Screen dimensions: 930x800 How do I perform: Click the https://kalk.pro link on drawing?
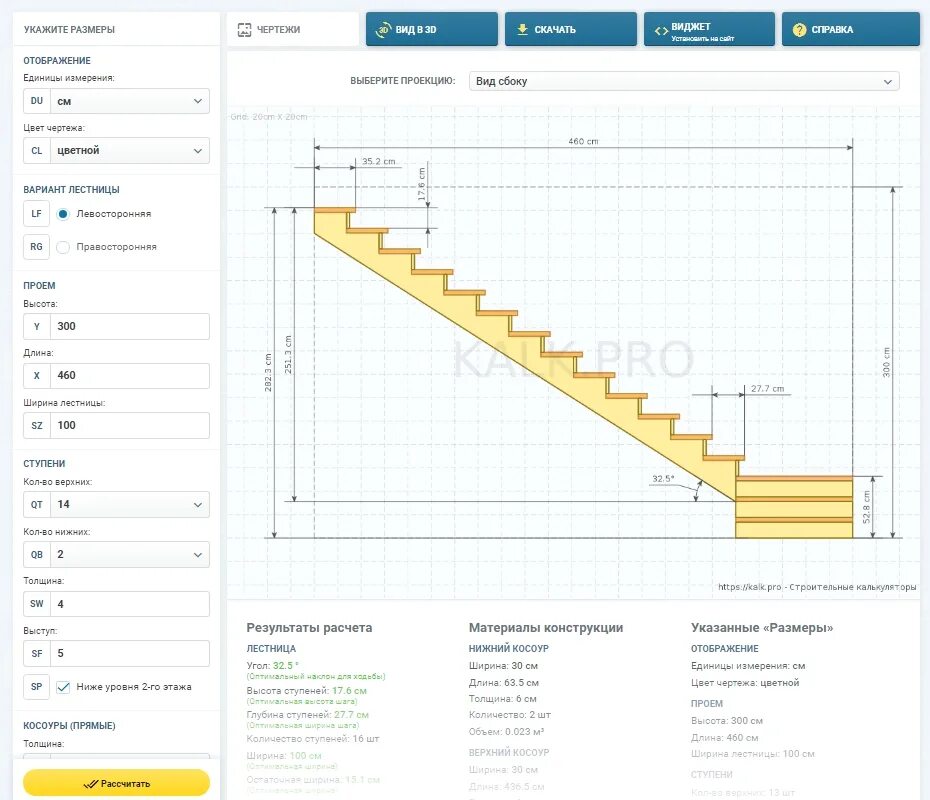750,587
